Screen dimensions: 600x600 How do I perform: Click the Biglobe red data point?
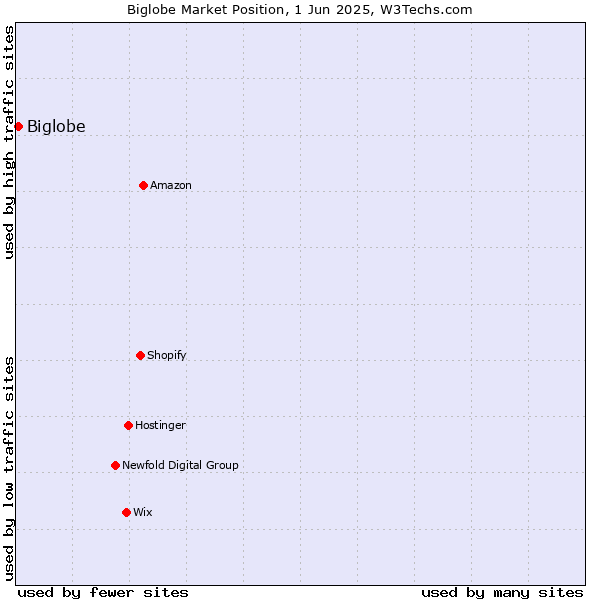(18, 127)
